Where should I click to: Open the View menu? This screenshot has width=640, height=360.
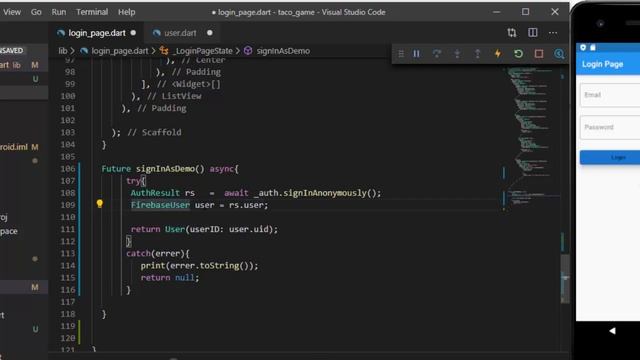click(12, 12)
